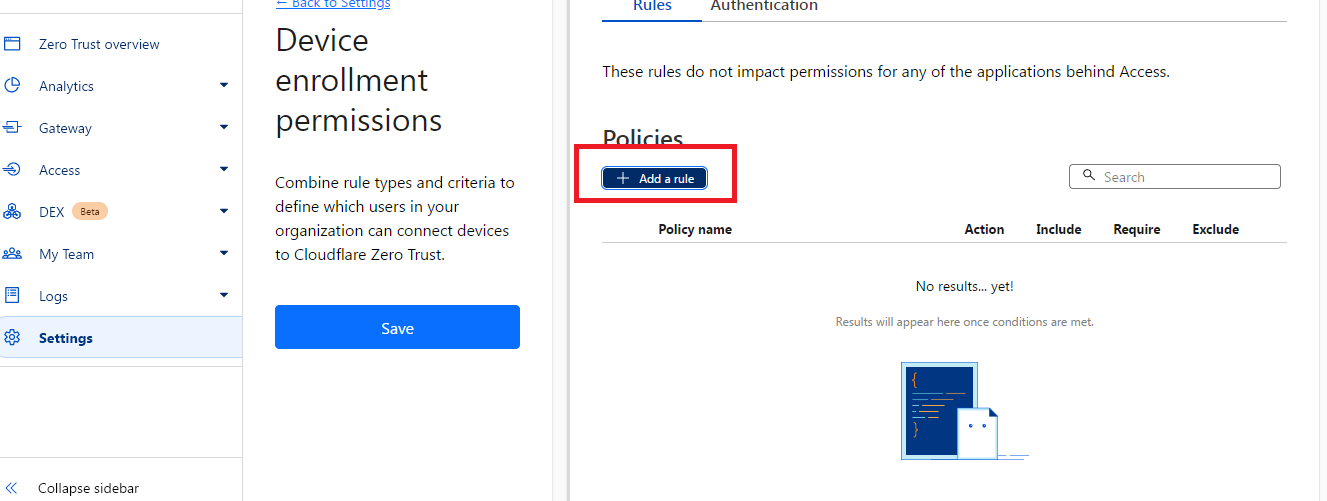Click the Gateway icon in sidebar
Viewport: 1327px width, 501px height.
[12, 128]
